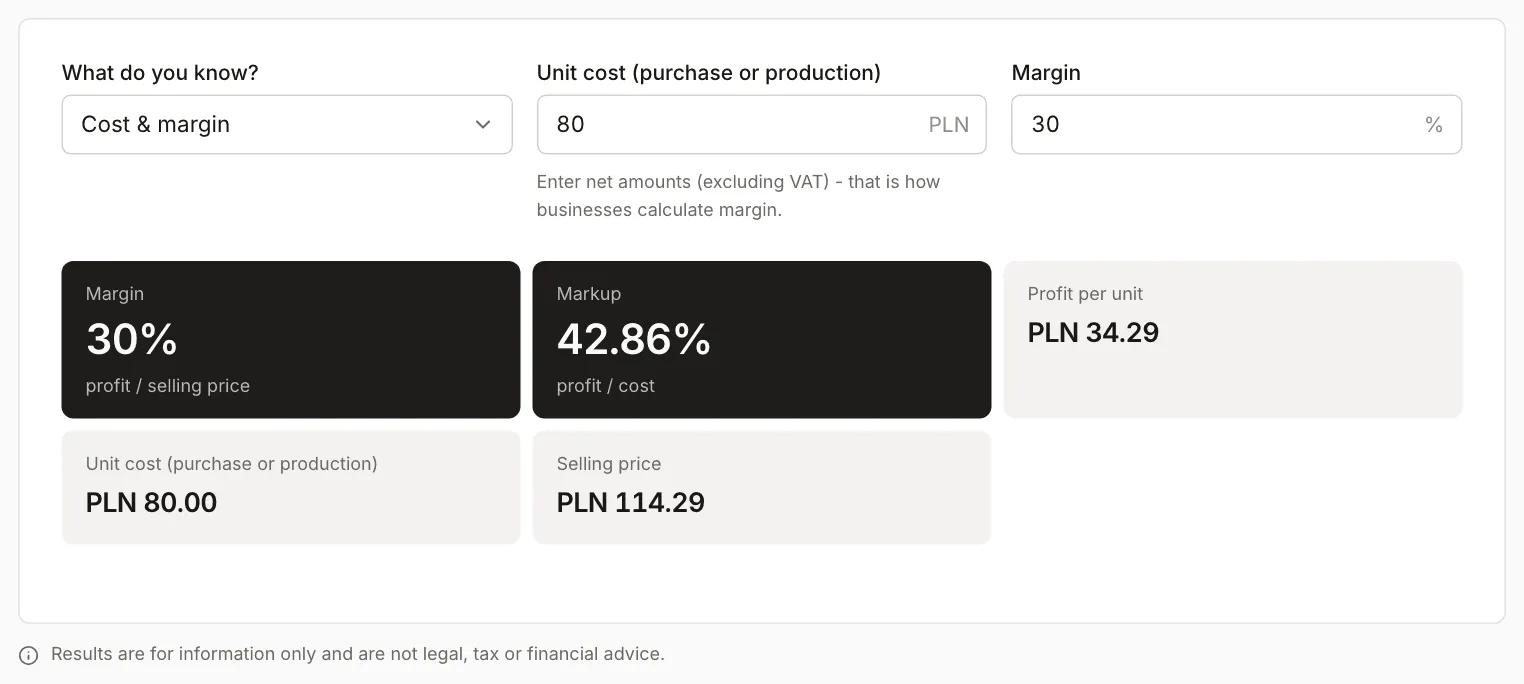The width and height of the screenshot is (1524, 684).
Task: Click the 'What do you know?' label
Action: (x=160, y=73)
